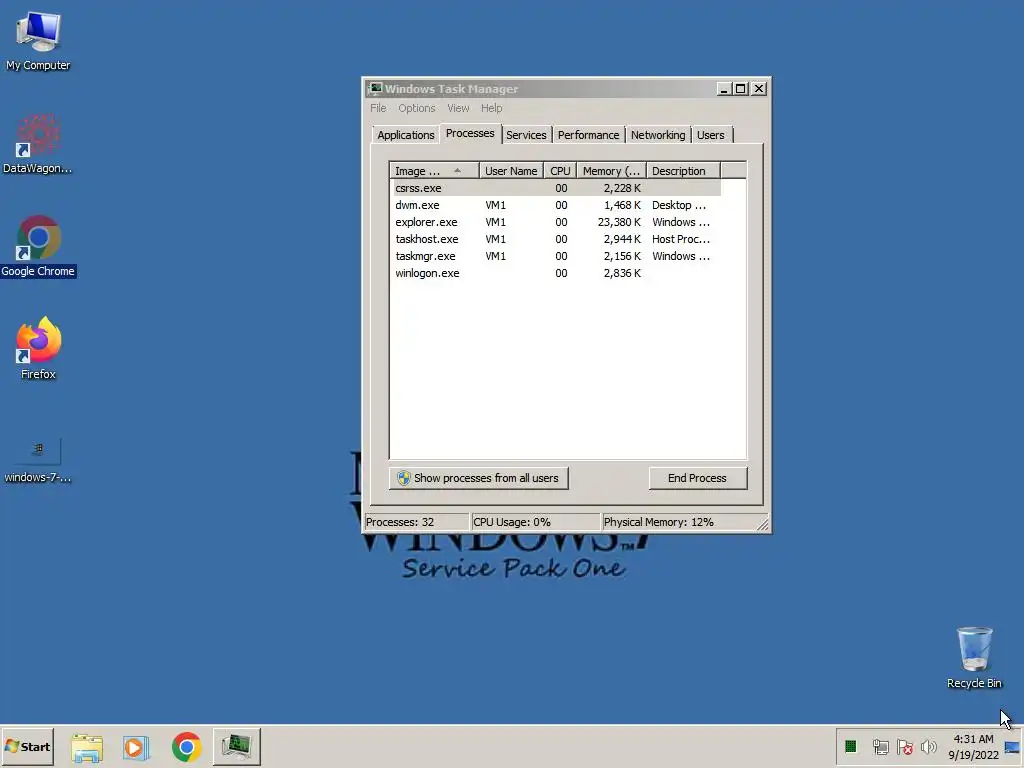Sort by CPU column header

(x=560, y=171)
